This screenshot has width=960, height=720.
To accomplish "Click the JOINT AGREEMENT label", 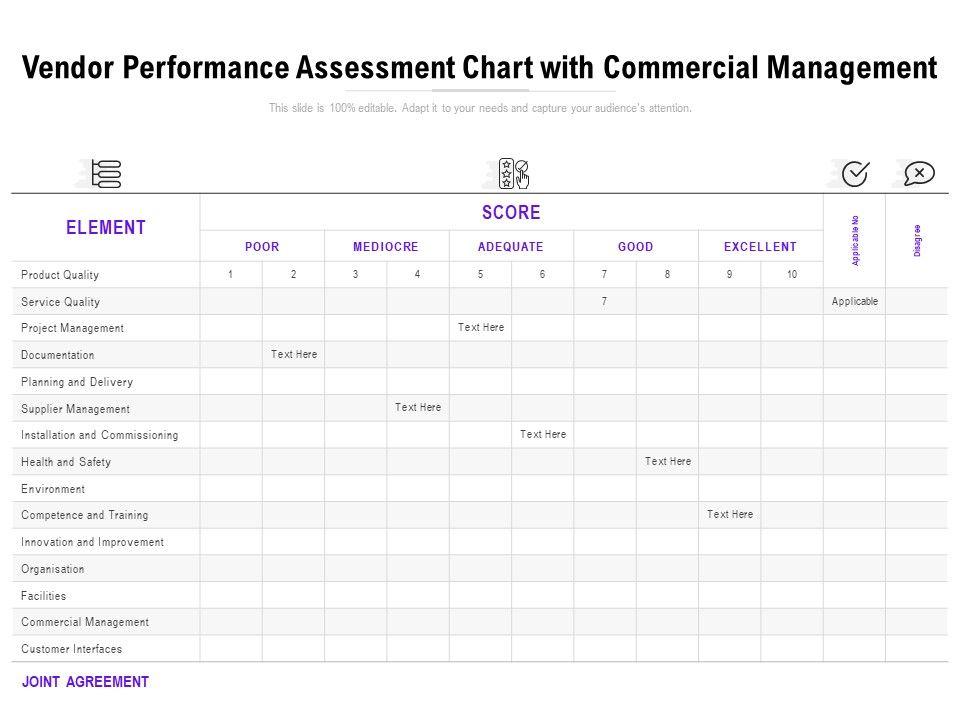I will pos(85,682).
